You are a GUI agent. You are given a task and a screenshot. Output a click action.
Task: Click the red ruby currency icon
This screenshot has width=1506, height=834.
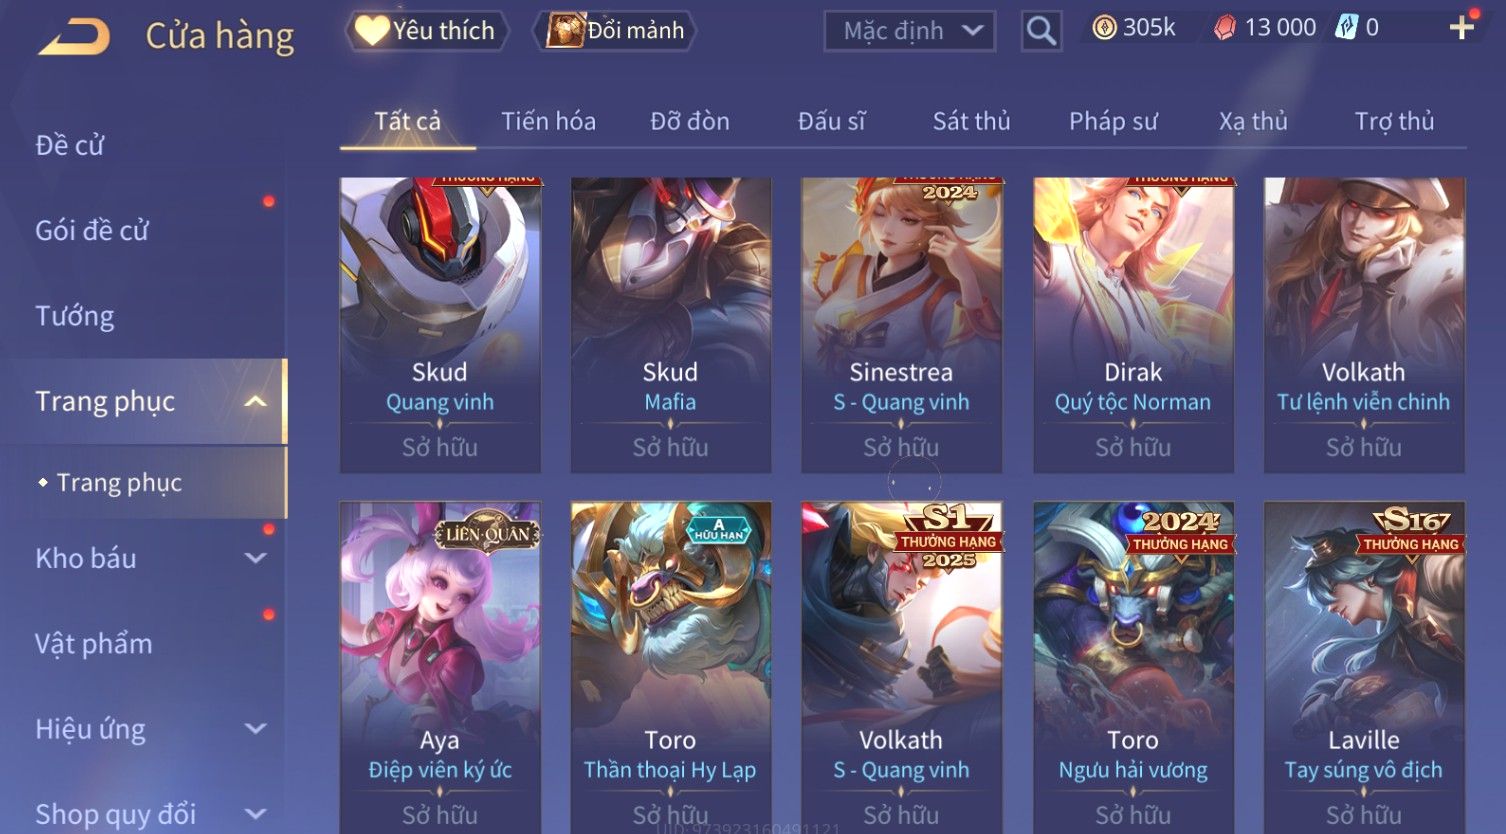coord(1225,28)
